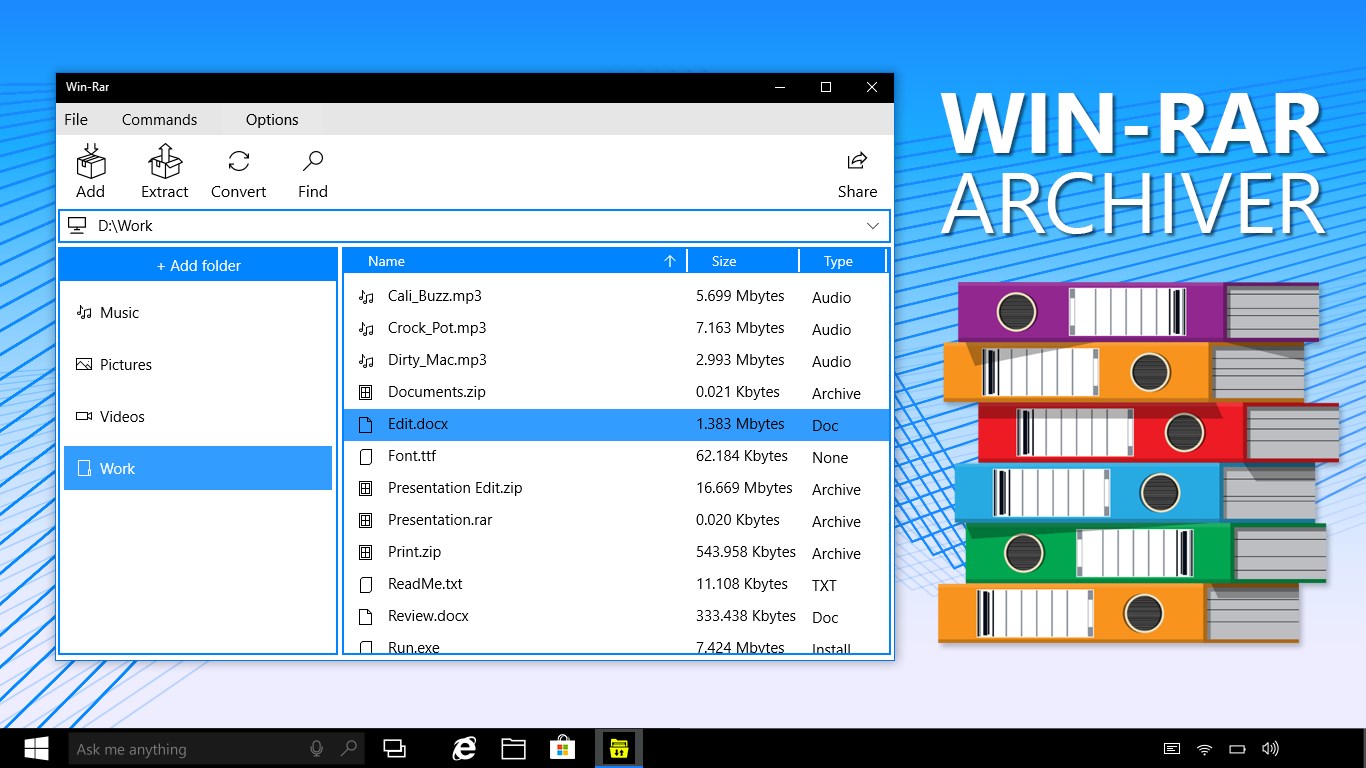Open the Windows Start menu

point(37,749)
